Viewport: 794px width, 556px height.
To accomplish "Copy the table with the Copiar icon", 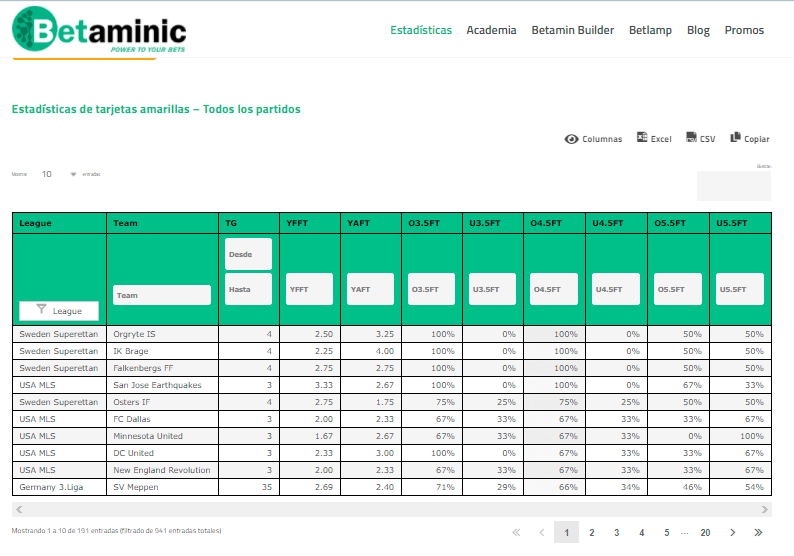I will 735,137.
